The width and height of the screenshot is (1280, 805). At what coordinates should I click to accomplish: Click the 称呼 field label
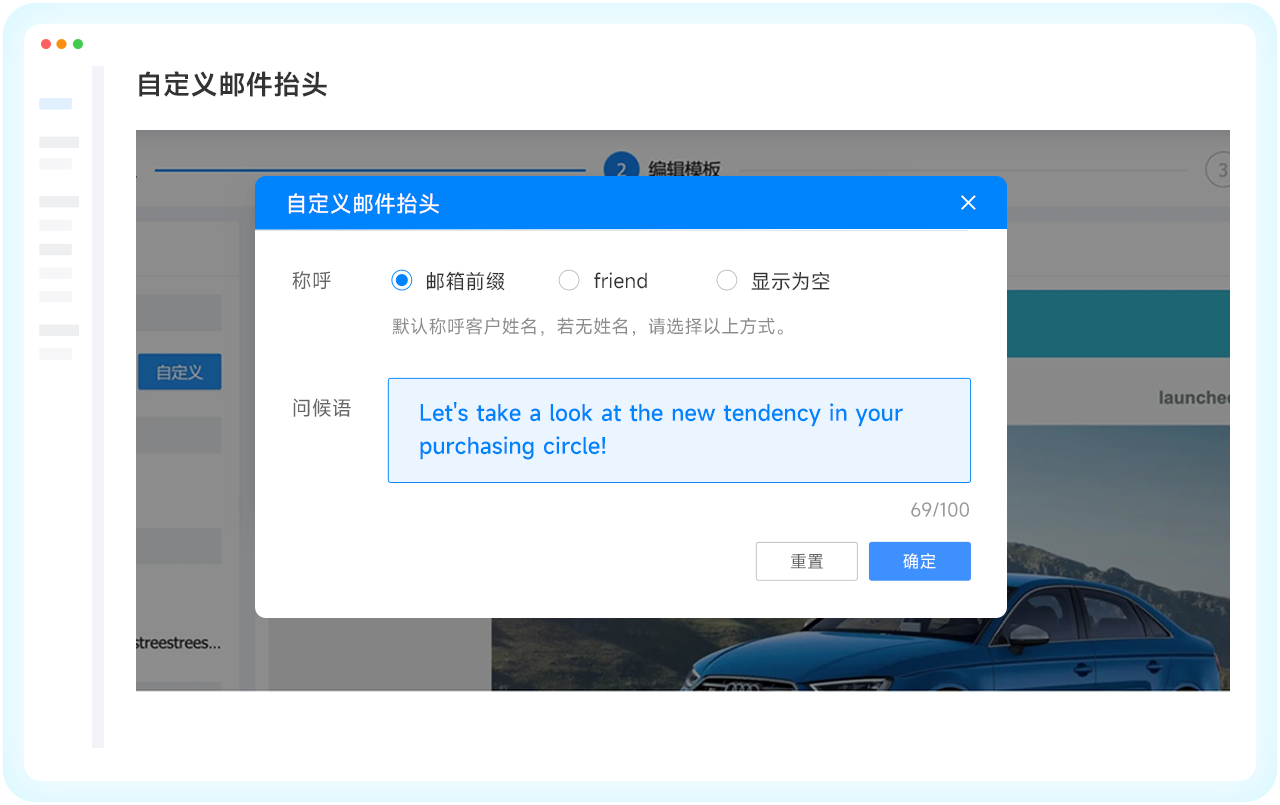pos(311,281)
